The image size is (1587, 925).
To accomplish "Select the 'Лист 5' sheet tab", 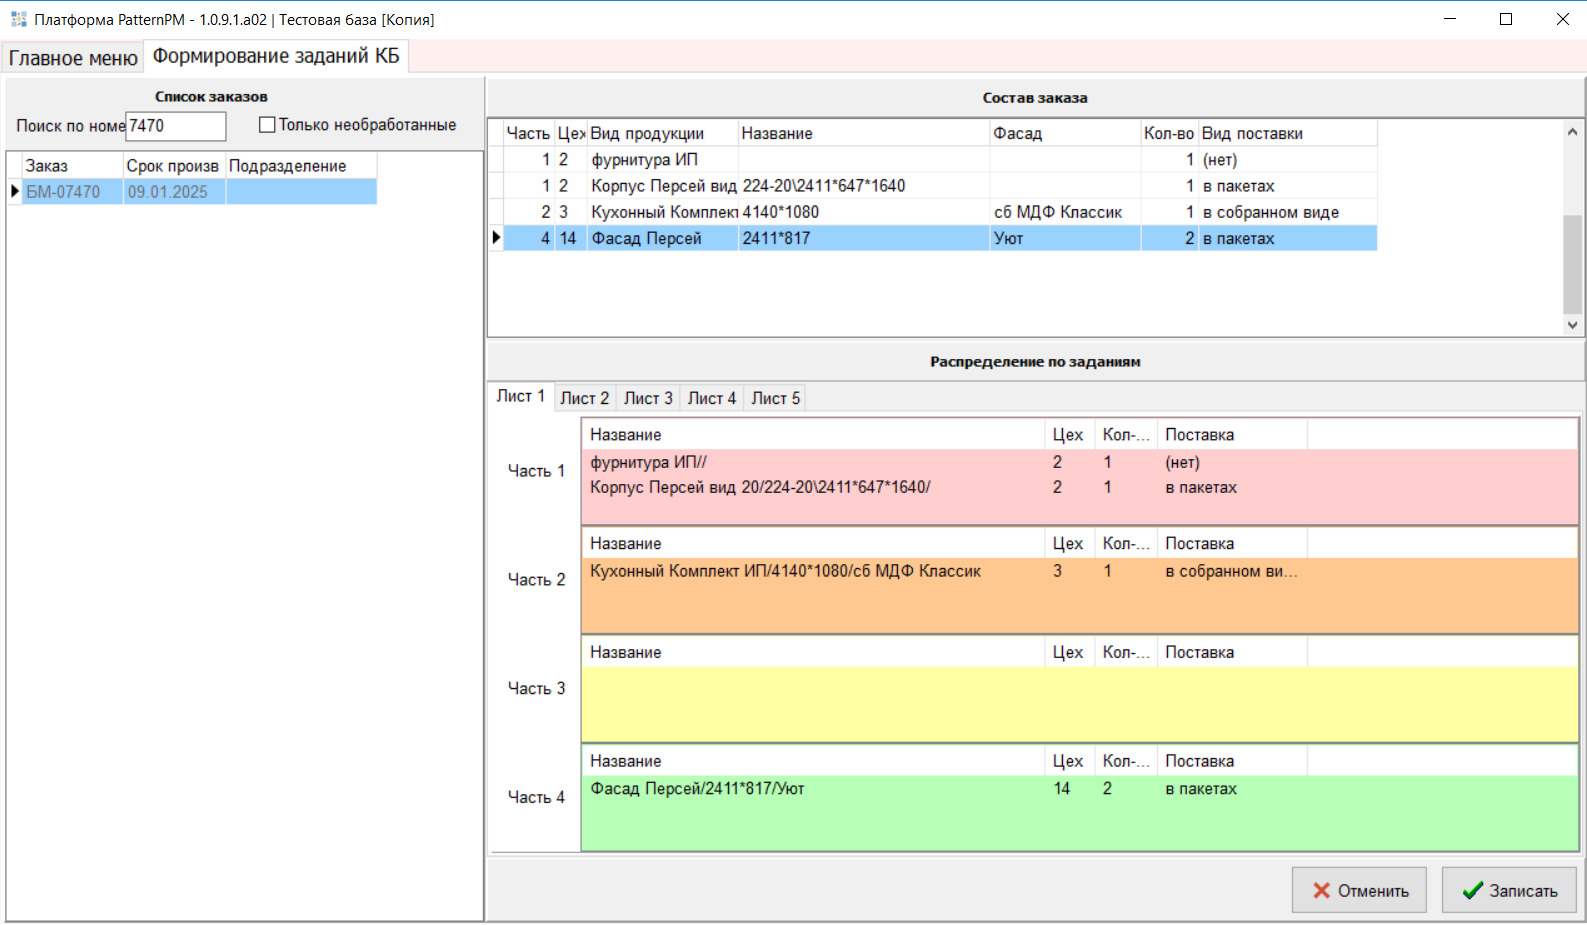I will [775, 398].
